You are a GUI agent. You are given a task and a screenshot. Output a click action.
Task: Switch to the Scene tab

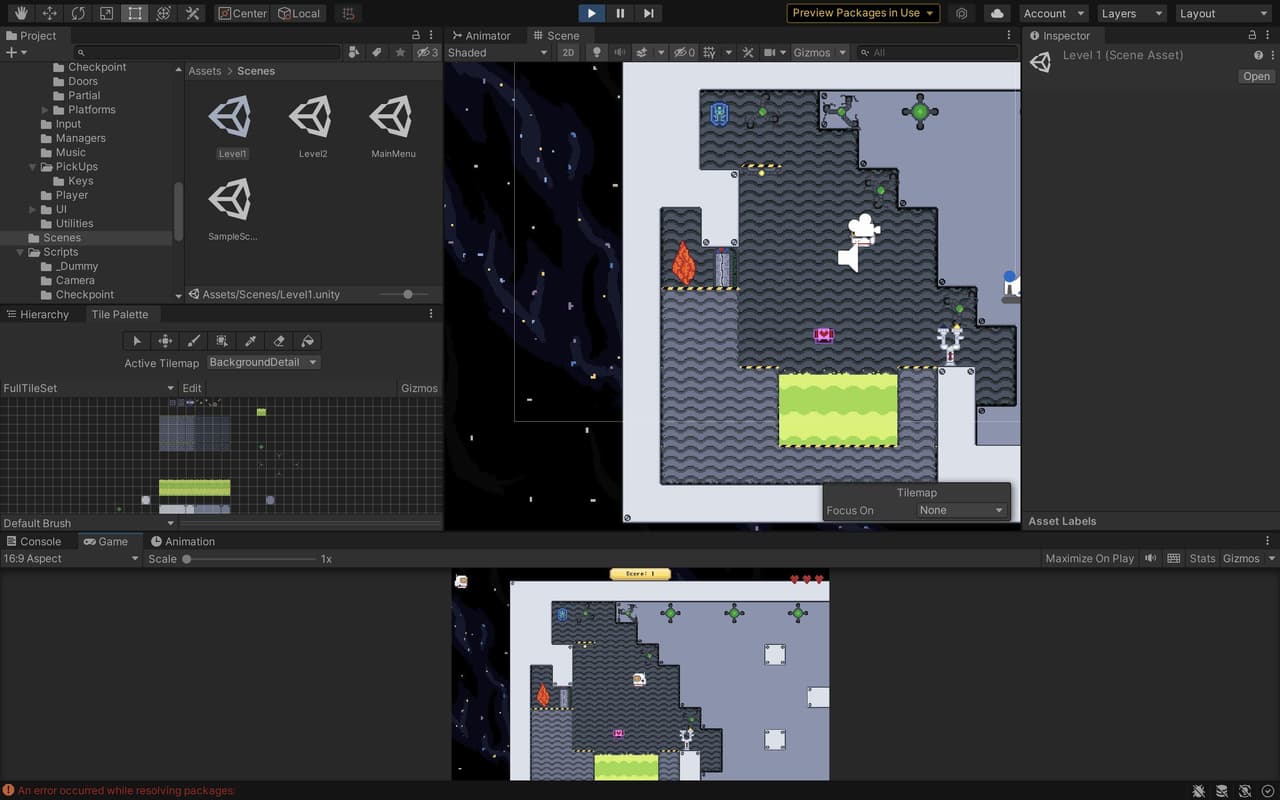pos(556,35)
